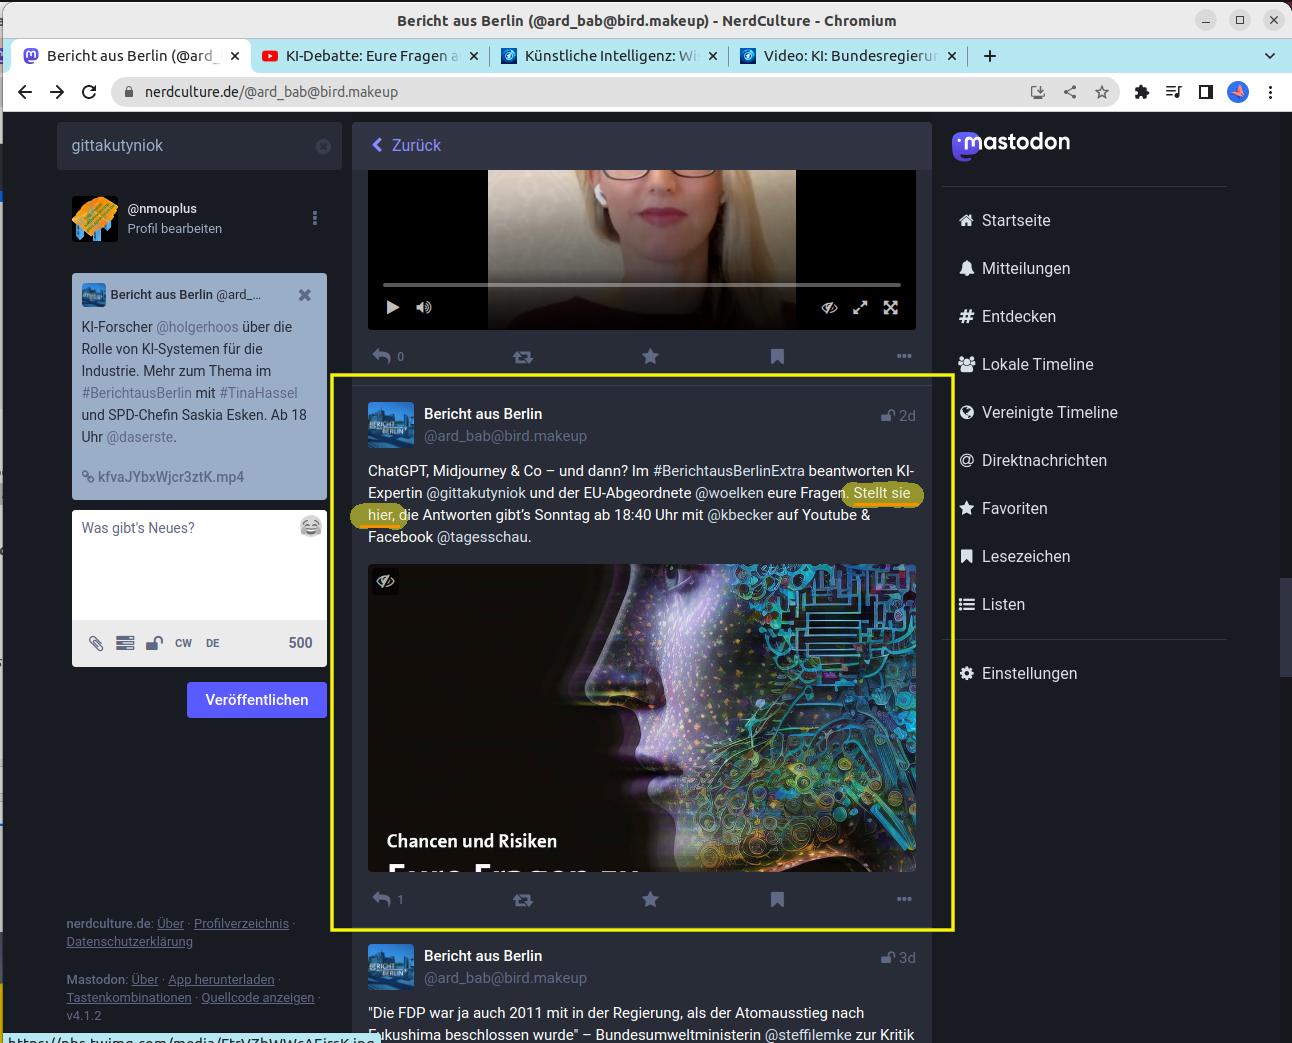Cancel the reply to Bericht aus Berlin
1292x1043 pixels.
point(305,295)
